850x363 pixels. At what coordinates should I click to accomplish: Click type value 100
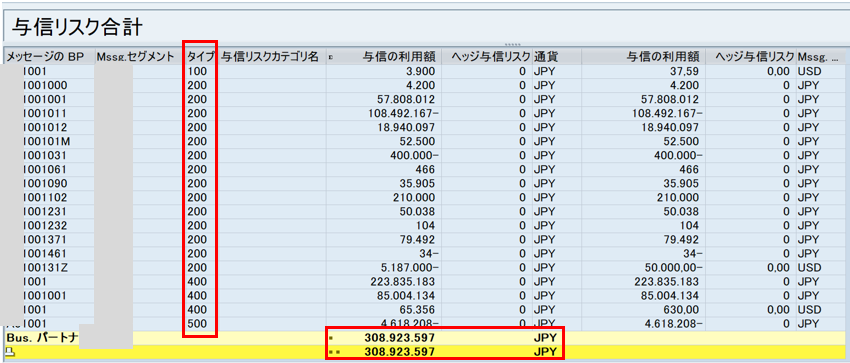click(x=196, y=71)
